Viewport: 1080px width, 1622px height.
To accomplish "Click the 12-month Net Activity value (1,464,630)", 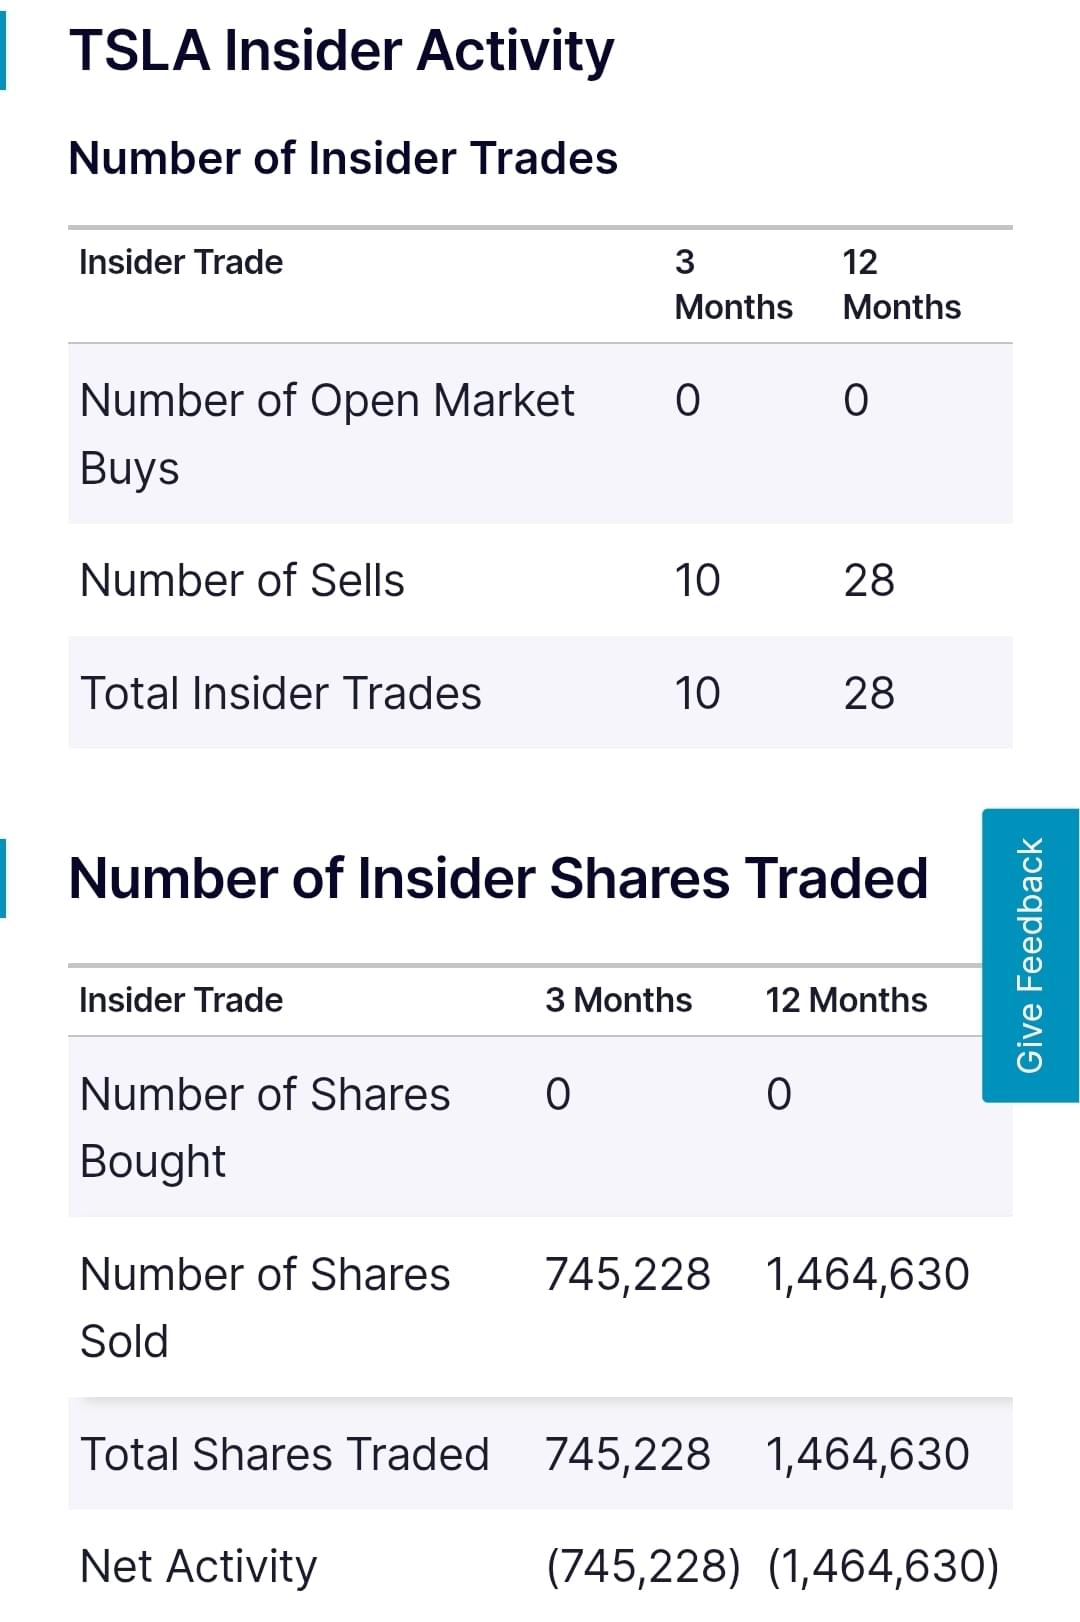I will point(883,1566).
